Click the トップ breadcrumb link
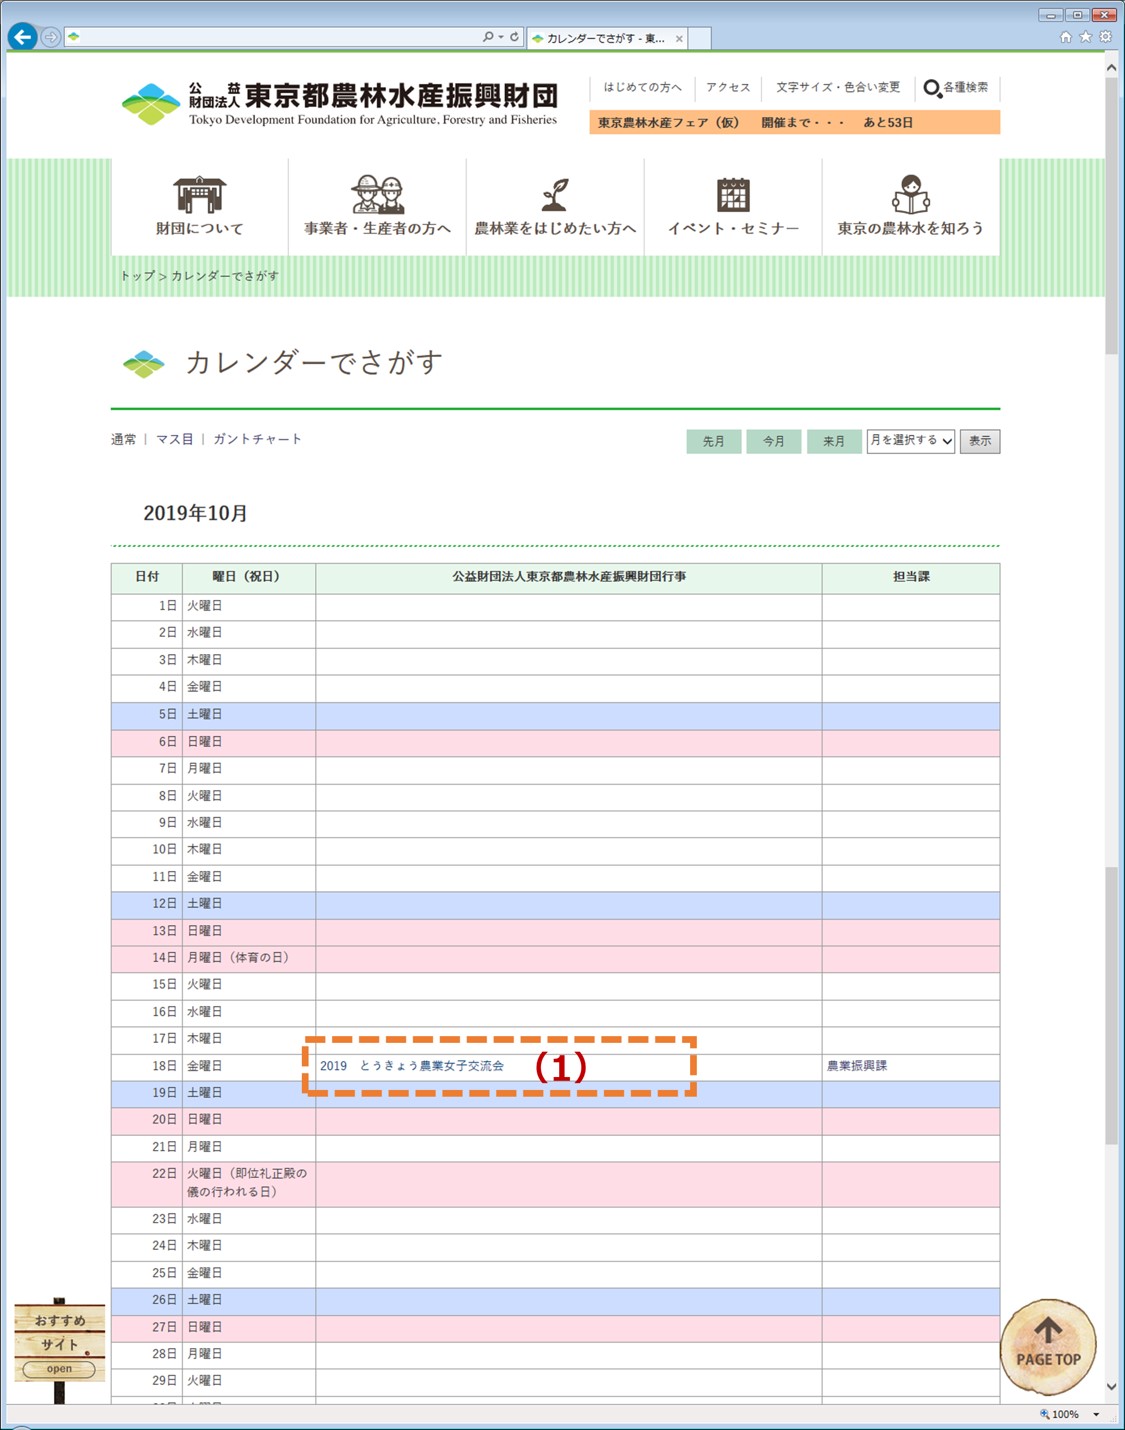The height and width of the screenshot is (1430, 1125). pyautogui.click(x=137, y=276)
